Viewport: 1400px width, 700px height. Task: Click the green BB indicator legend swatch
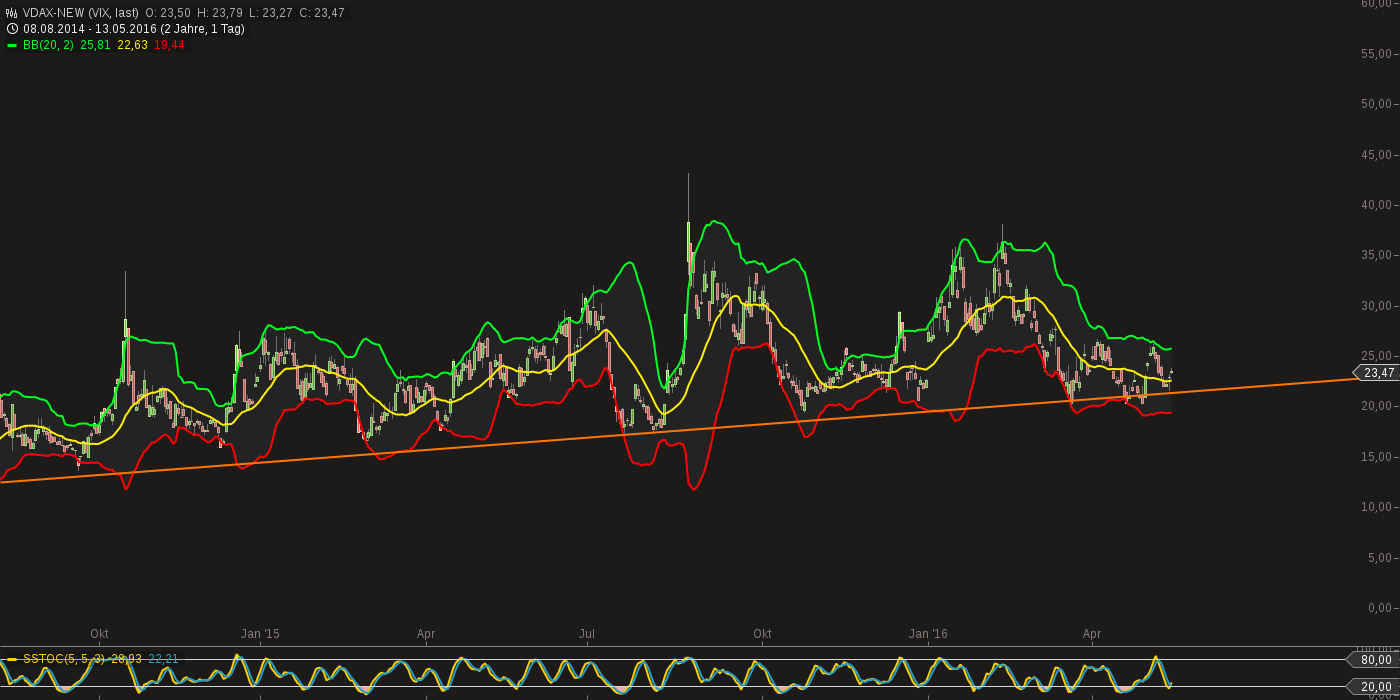click(12, 45)
